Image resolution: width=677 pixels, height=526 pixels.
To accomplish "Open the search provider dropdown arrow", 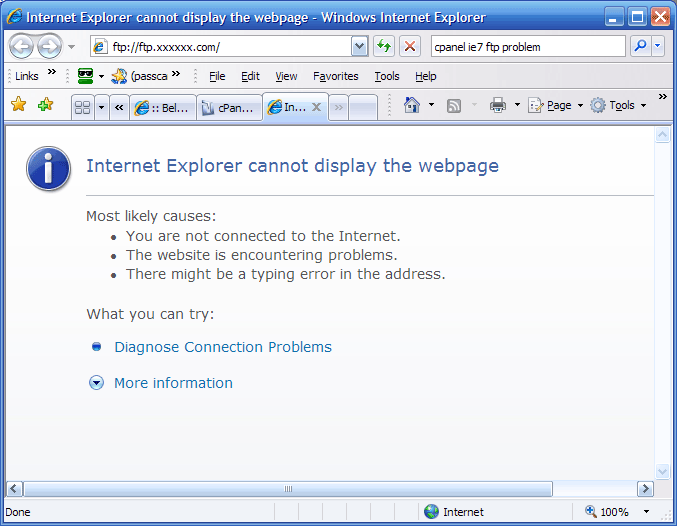I will click(x=658, y=45).
